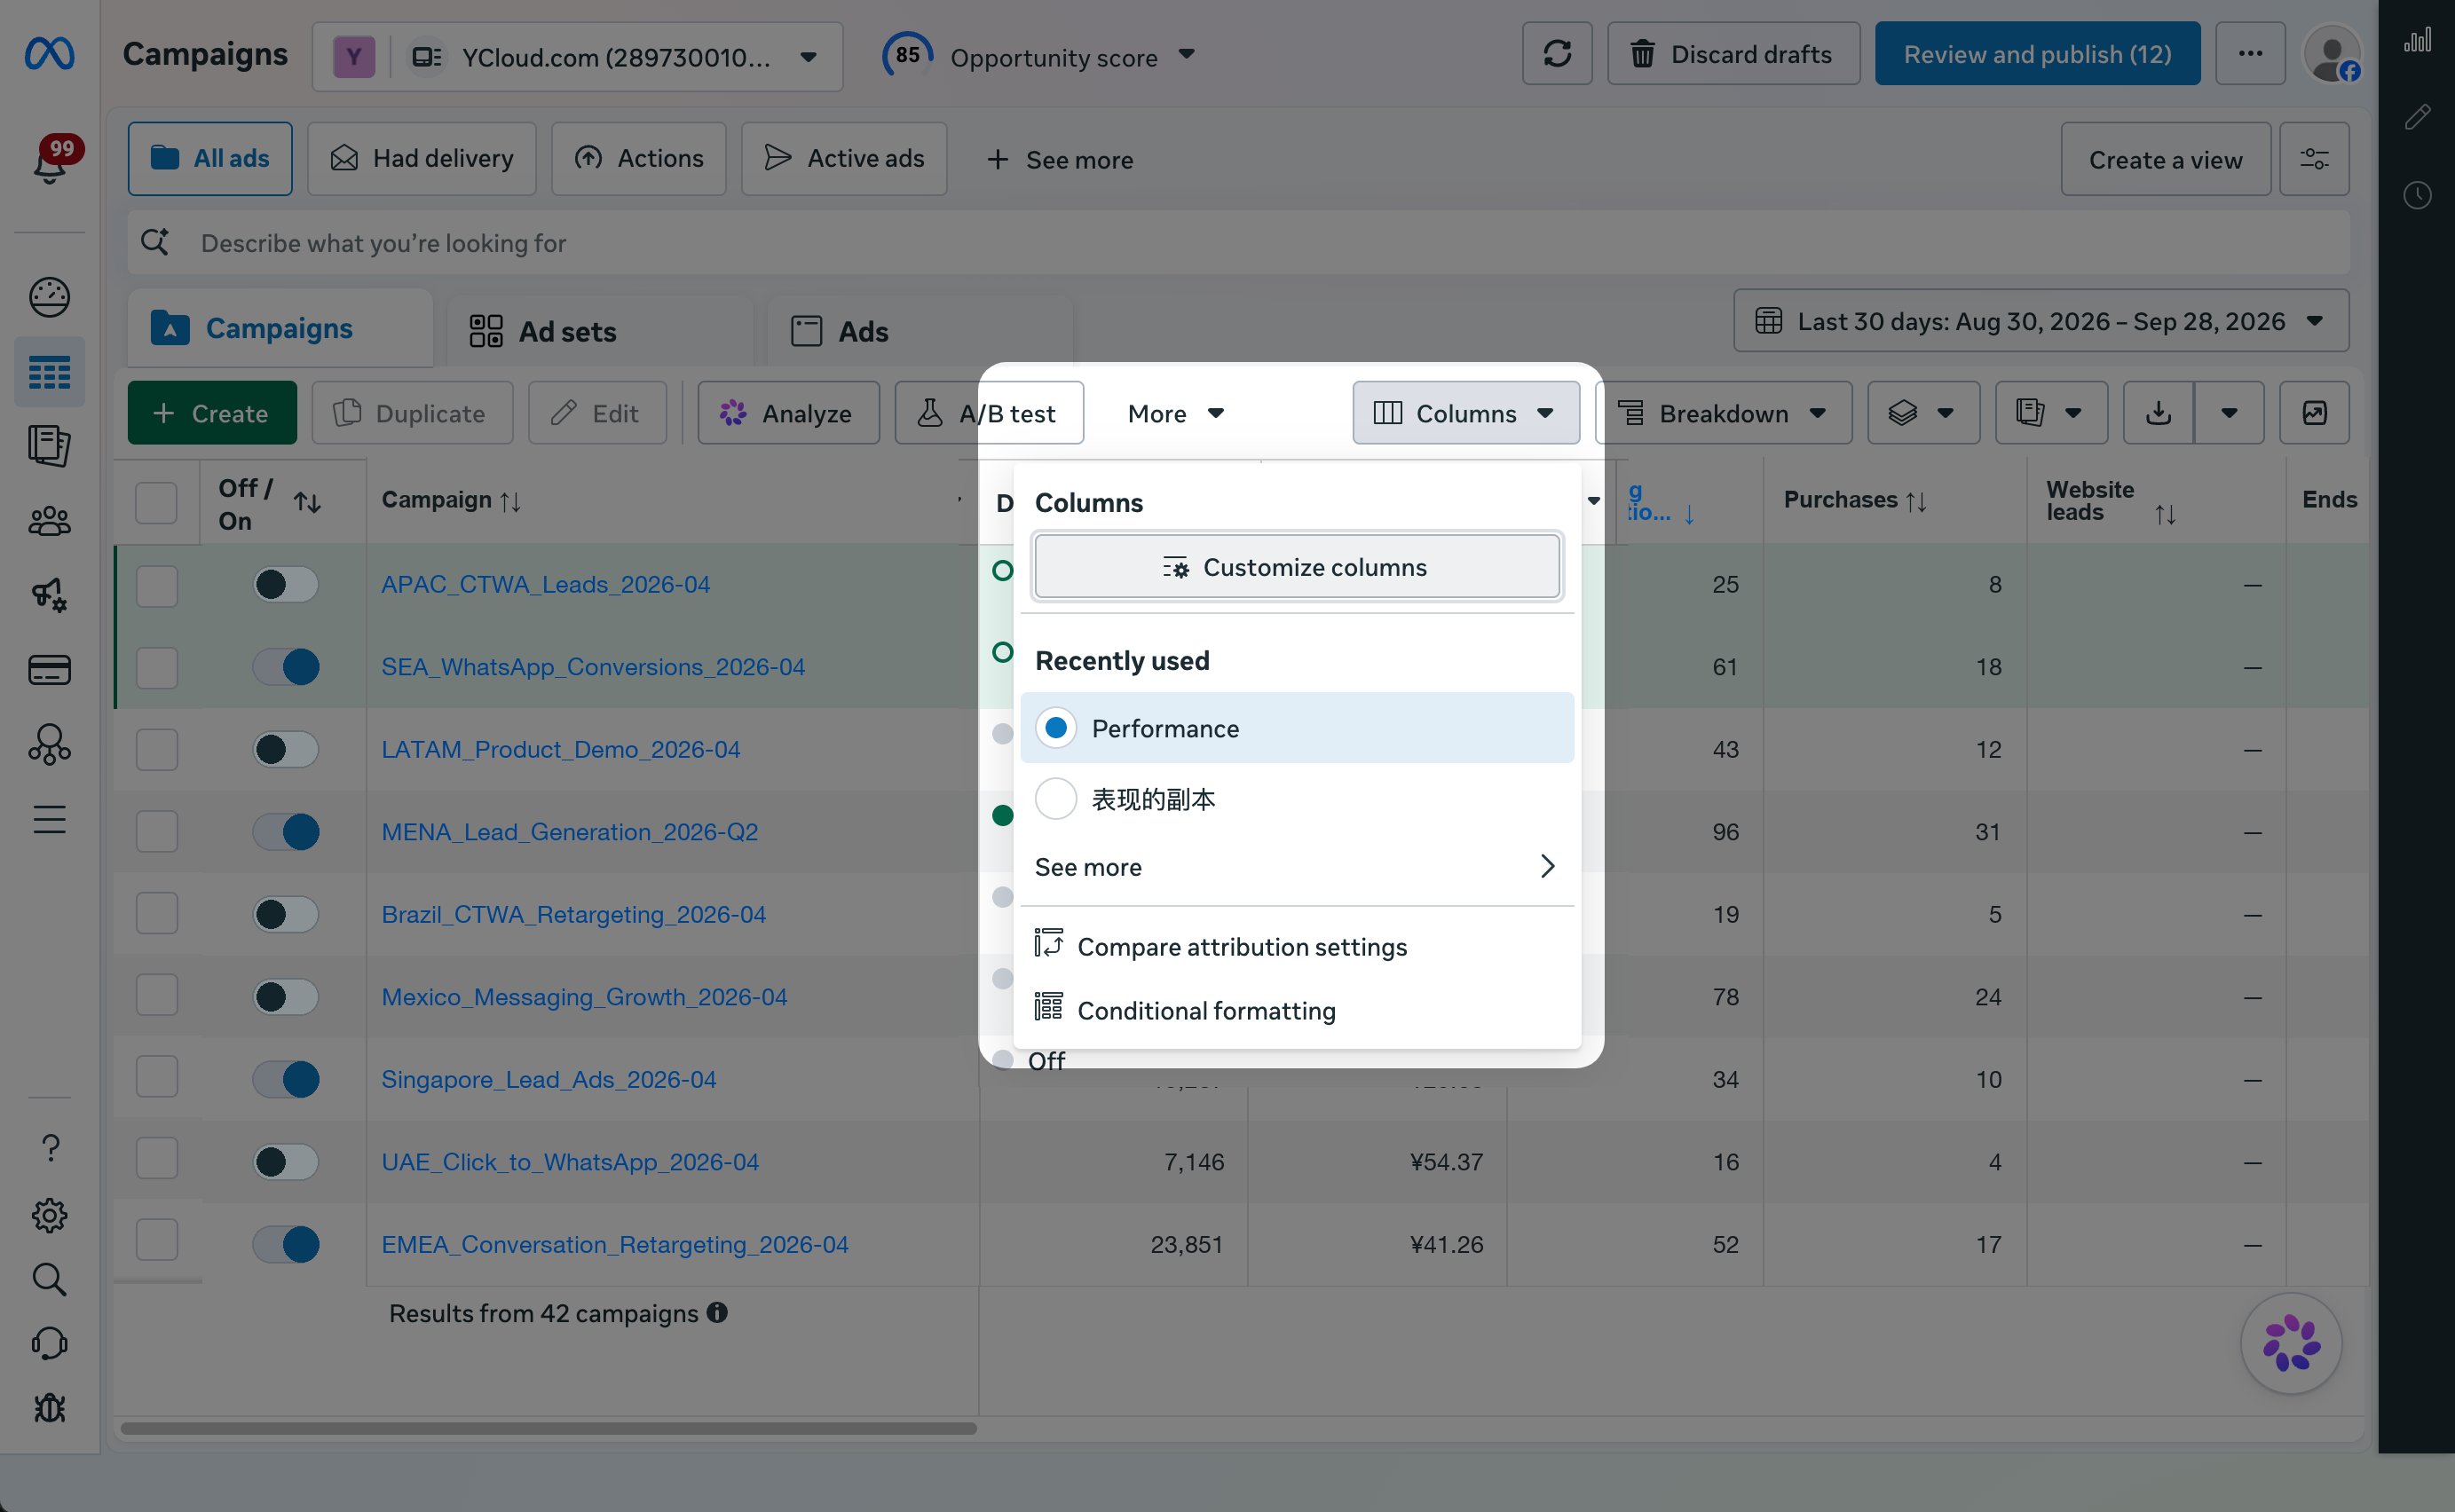
Task: Open the campaigns table grid icon in sidebar
Action: (49, 372)
